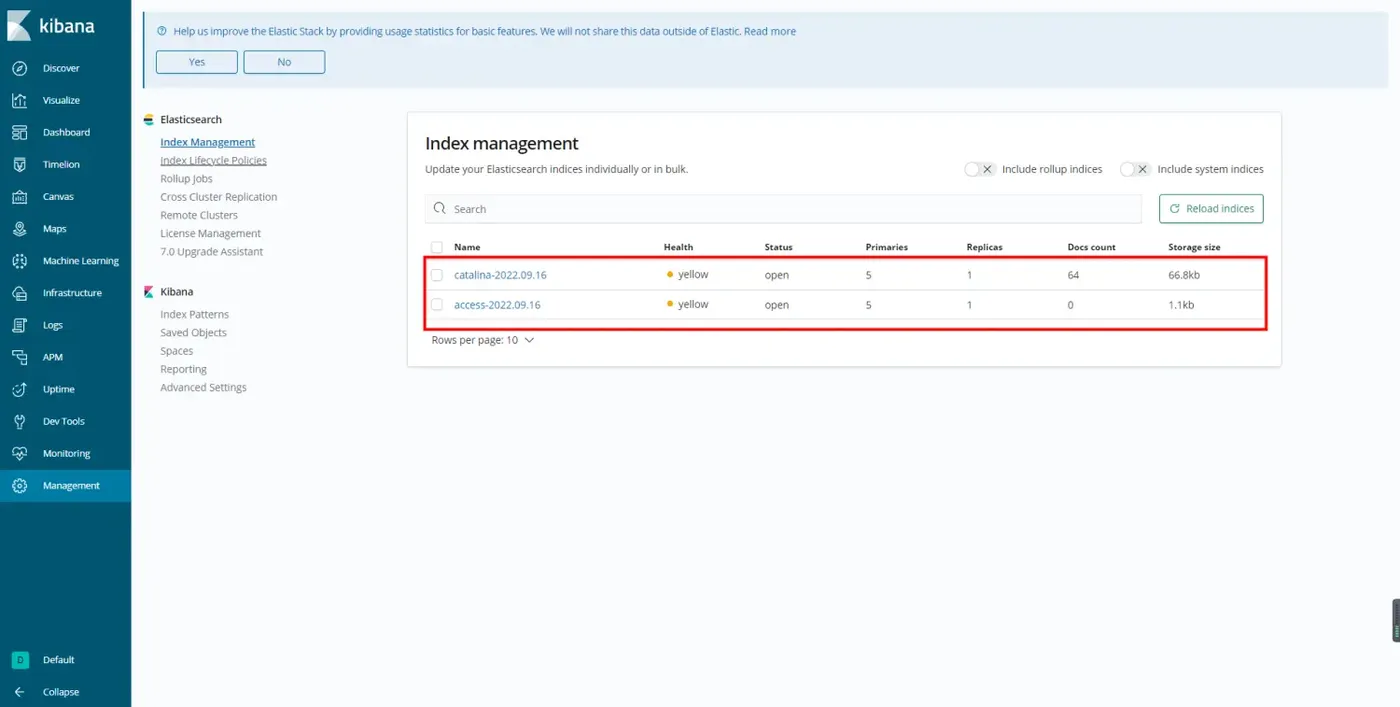Sort by the Health column header
Image resolution: width=1400 pixels, height=707 pixels.
[x=678, y=247]
